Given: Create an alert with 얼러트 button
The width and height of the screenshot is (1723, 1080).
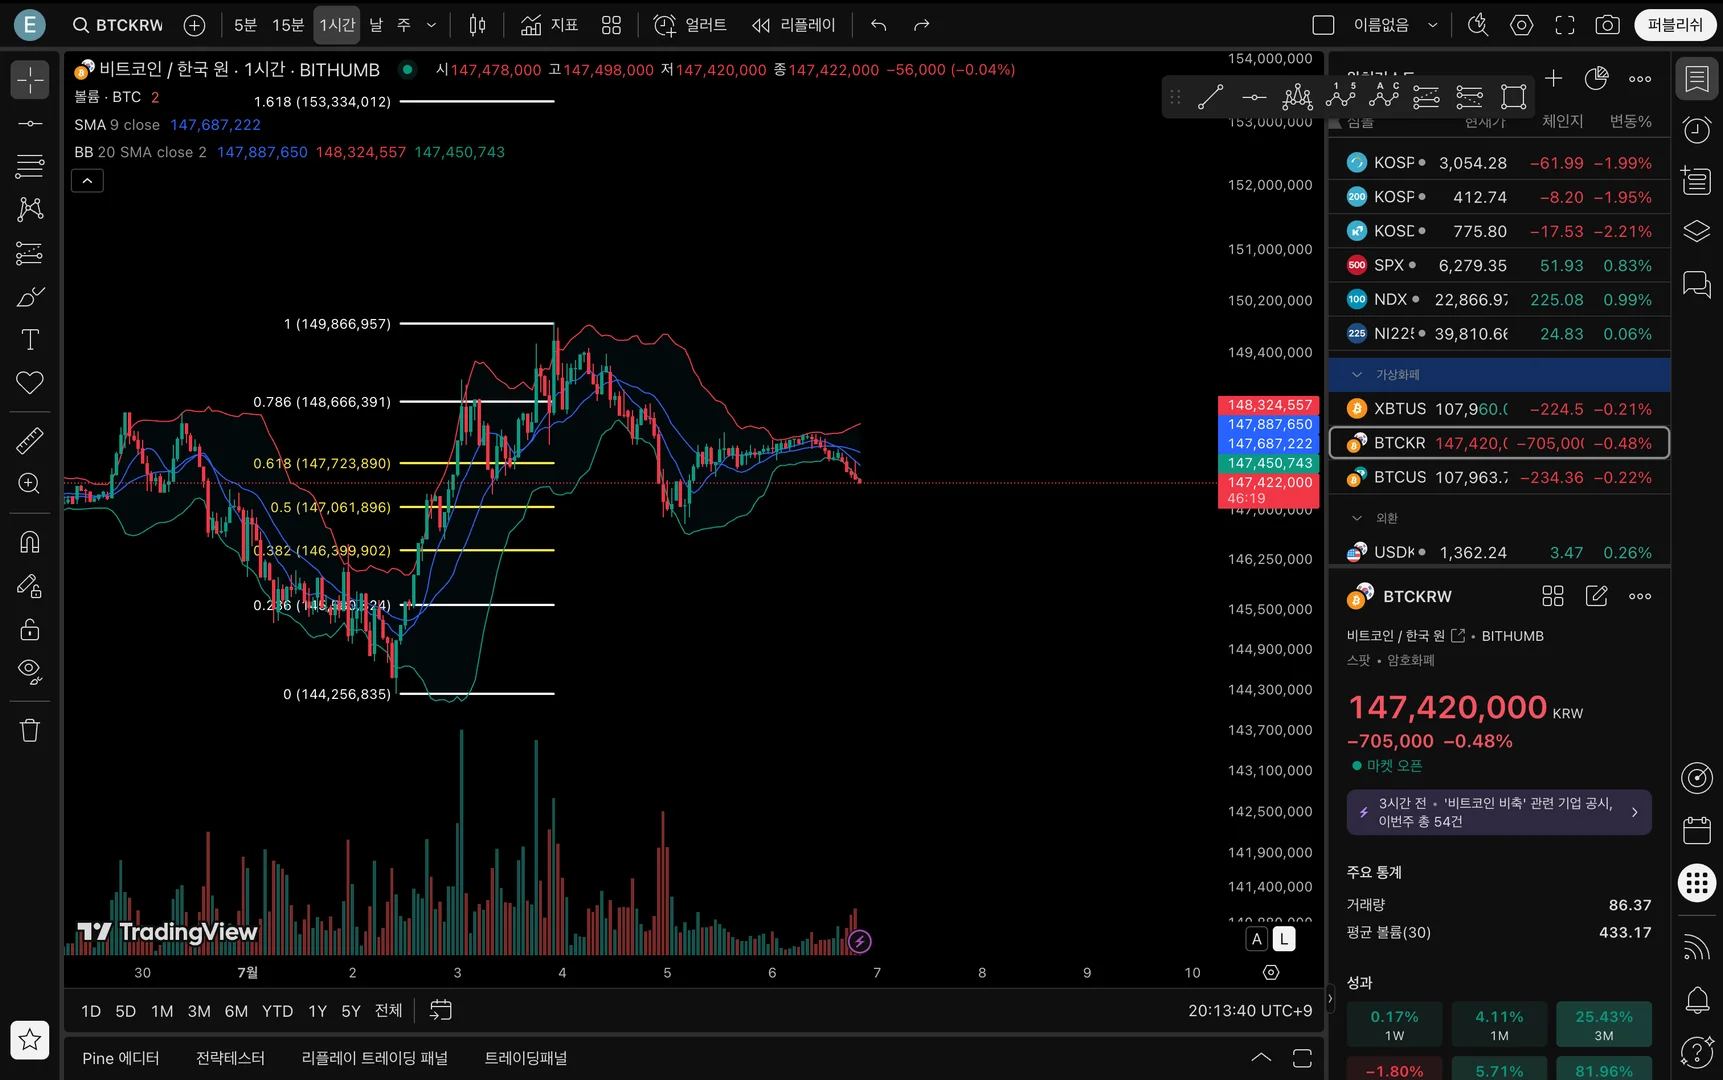Looking at the screenshot, I should (x=690, y=25).
